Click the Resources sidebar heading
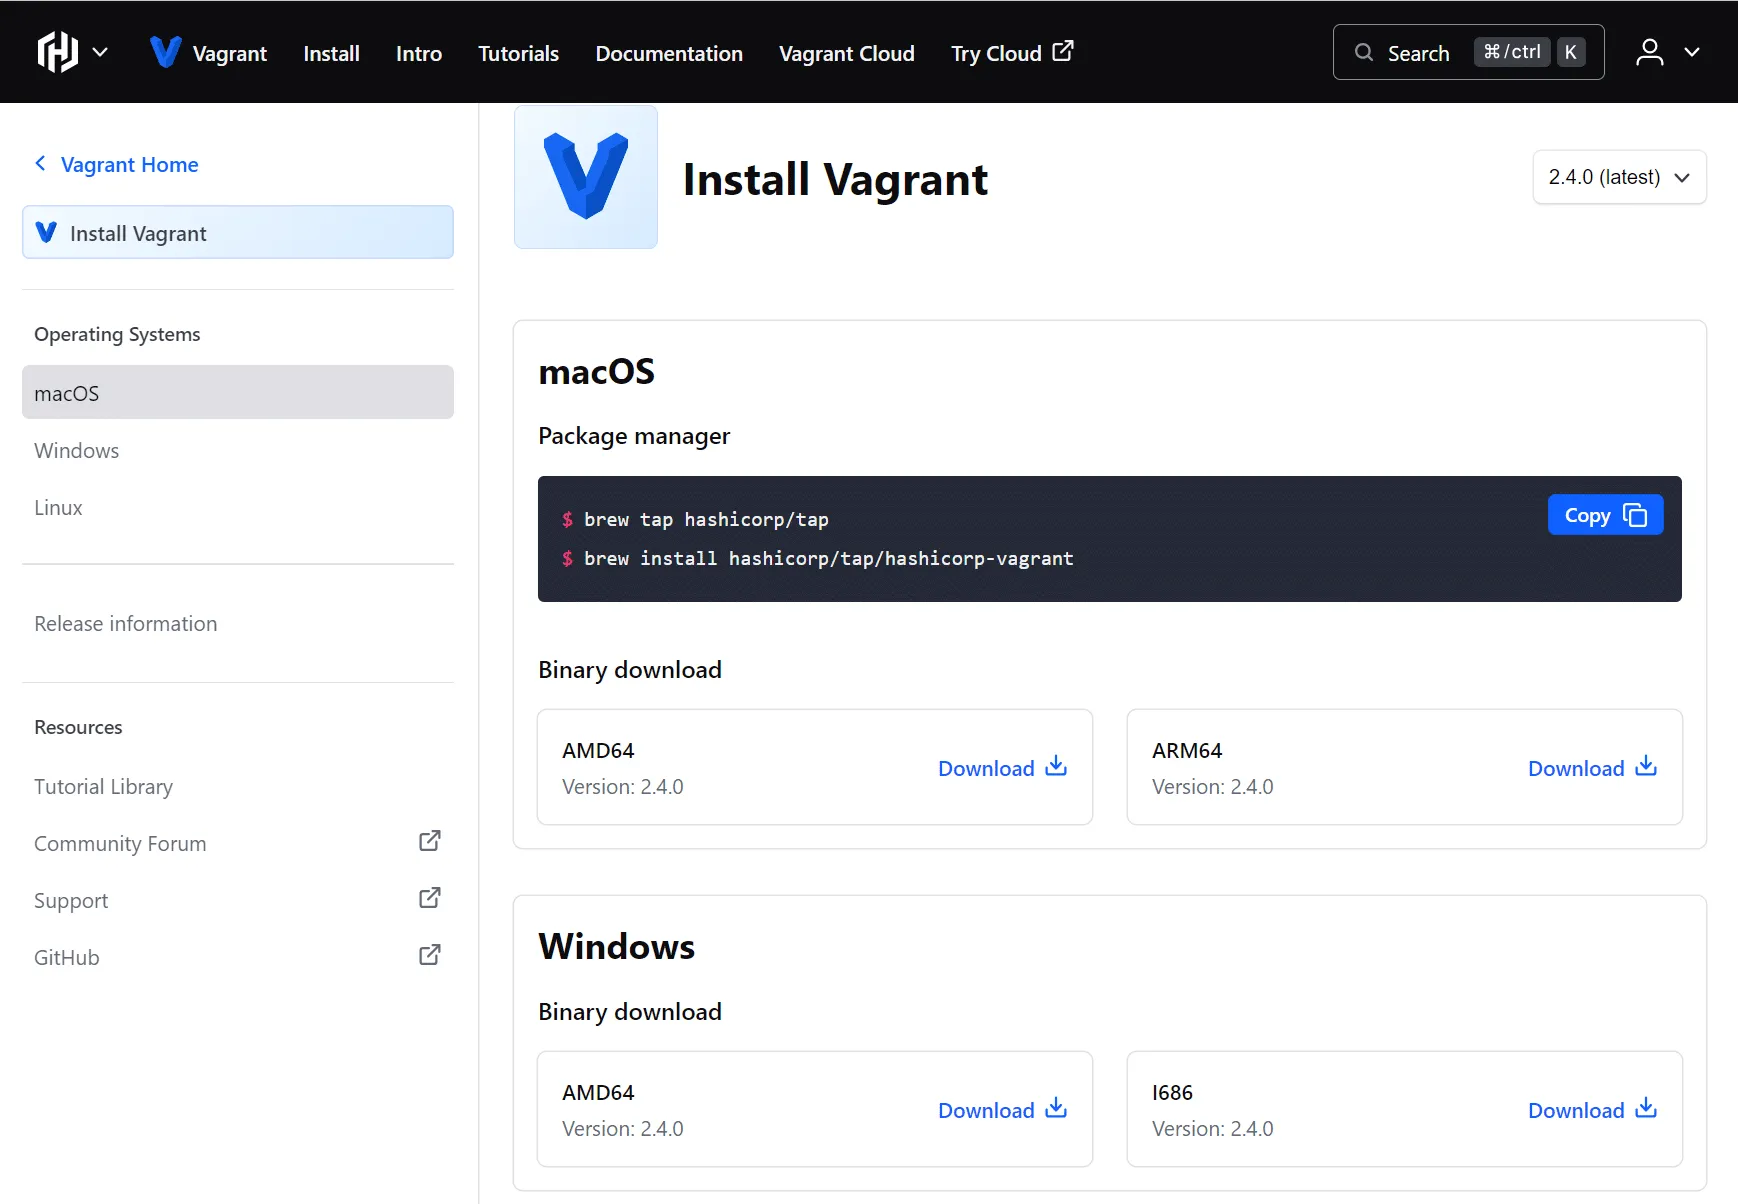This screenshot has width=1738, height=1204. click(x=78, y=727)
